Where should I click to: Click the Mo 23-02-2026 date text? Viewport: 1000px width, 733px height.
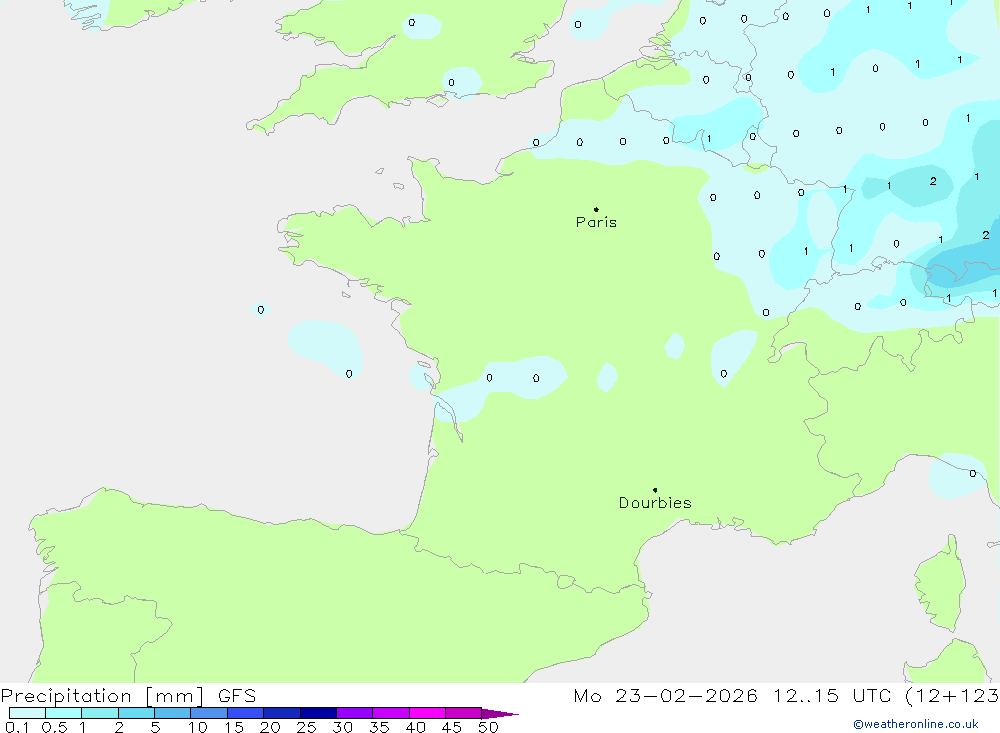pos(665,696)
